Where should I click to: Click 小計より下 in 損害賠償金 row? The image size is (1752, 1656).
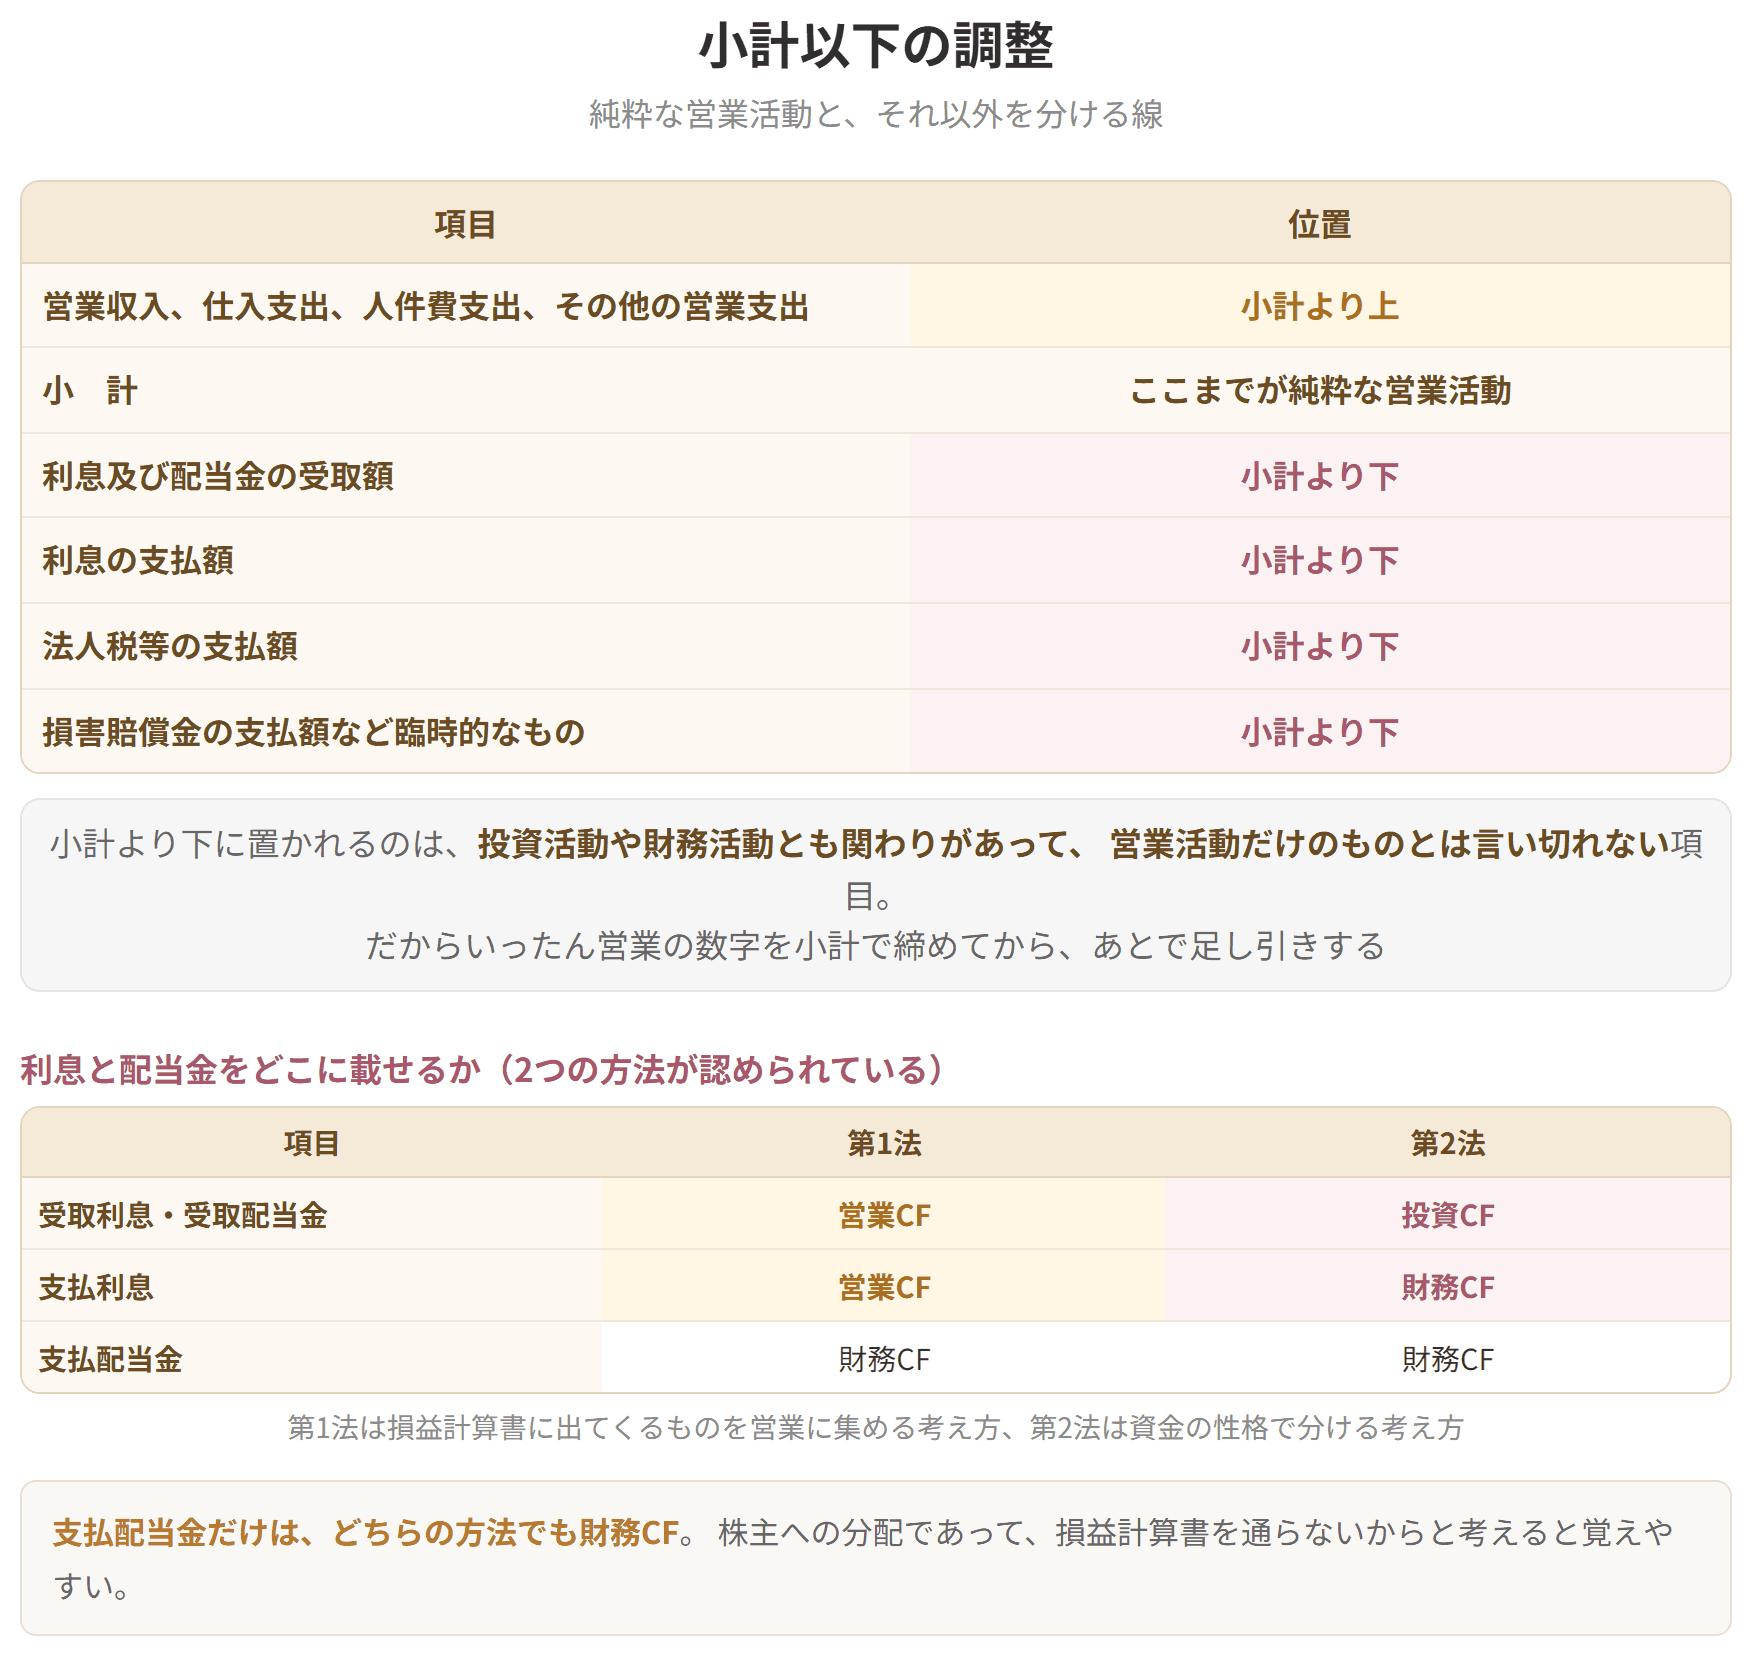coord(1320,732)
